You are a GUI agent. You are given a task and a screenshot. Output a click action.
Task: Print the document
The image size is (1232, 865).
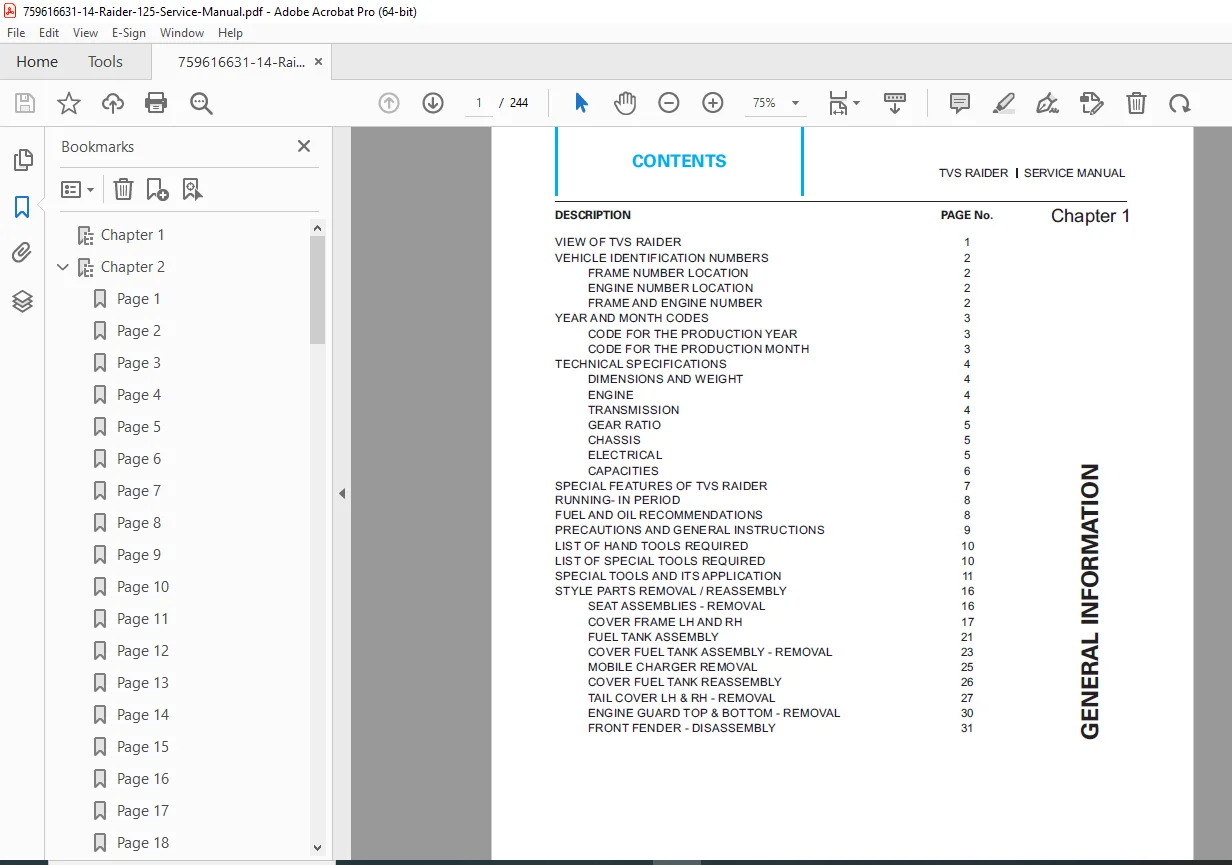(x=156, y=103)
